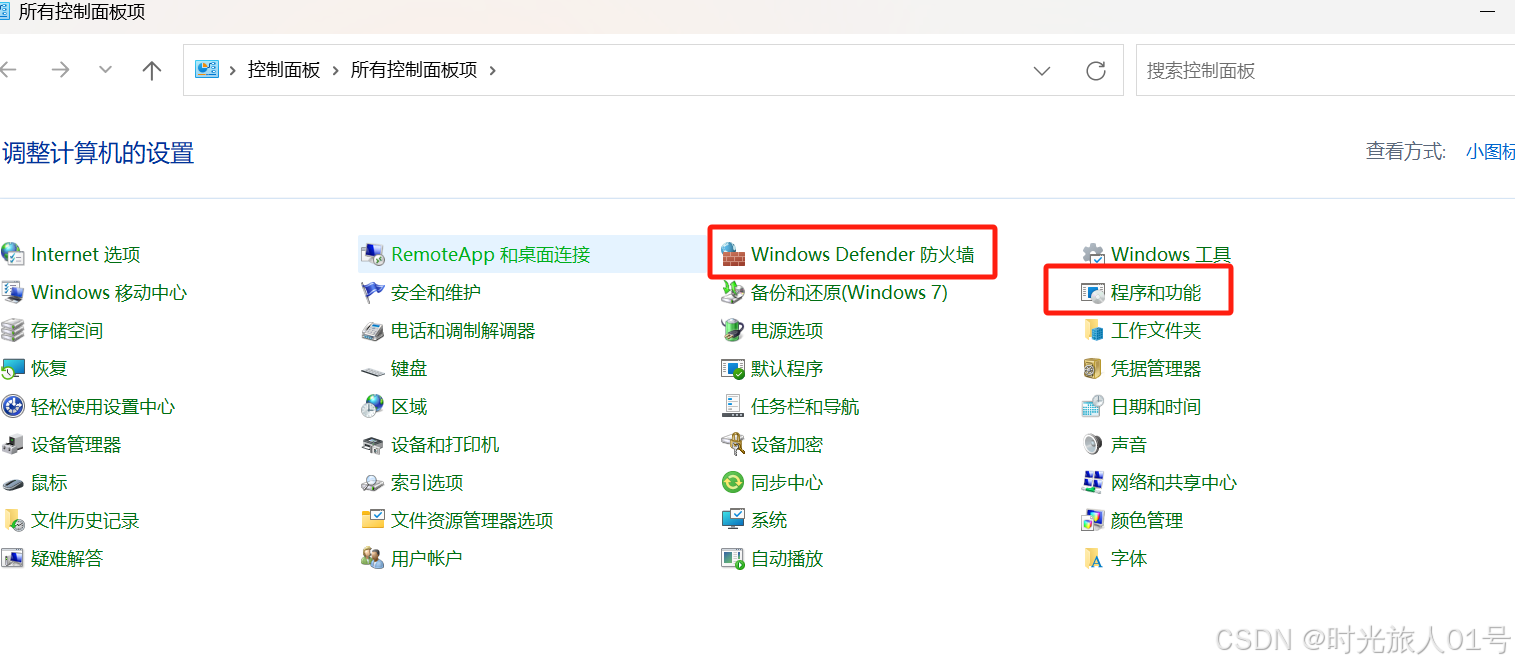The width and height of the screenshot is (1515, 666).
Task: Click the 设备管理器 icon
Action: pos(12,444)
